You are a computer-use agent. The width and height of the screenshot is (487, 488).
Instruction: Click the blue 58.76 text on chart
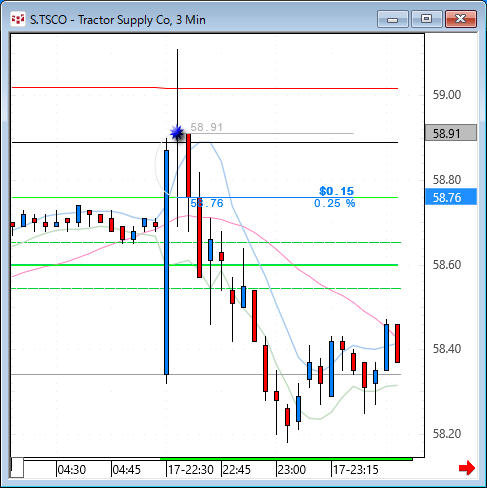(x=207, y=203)
